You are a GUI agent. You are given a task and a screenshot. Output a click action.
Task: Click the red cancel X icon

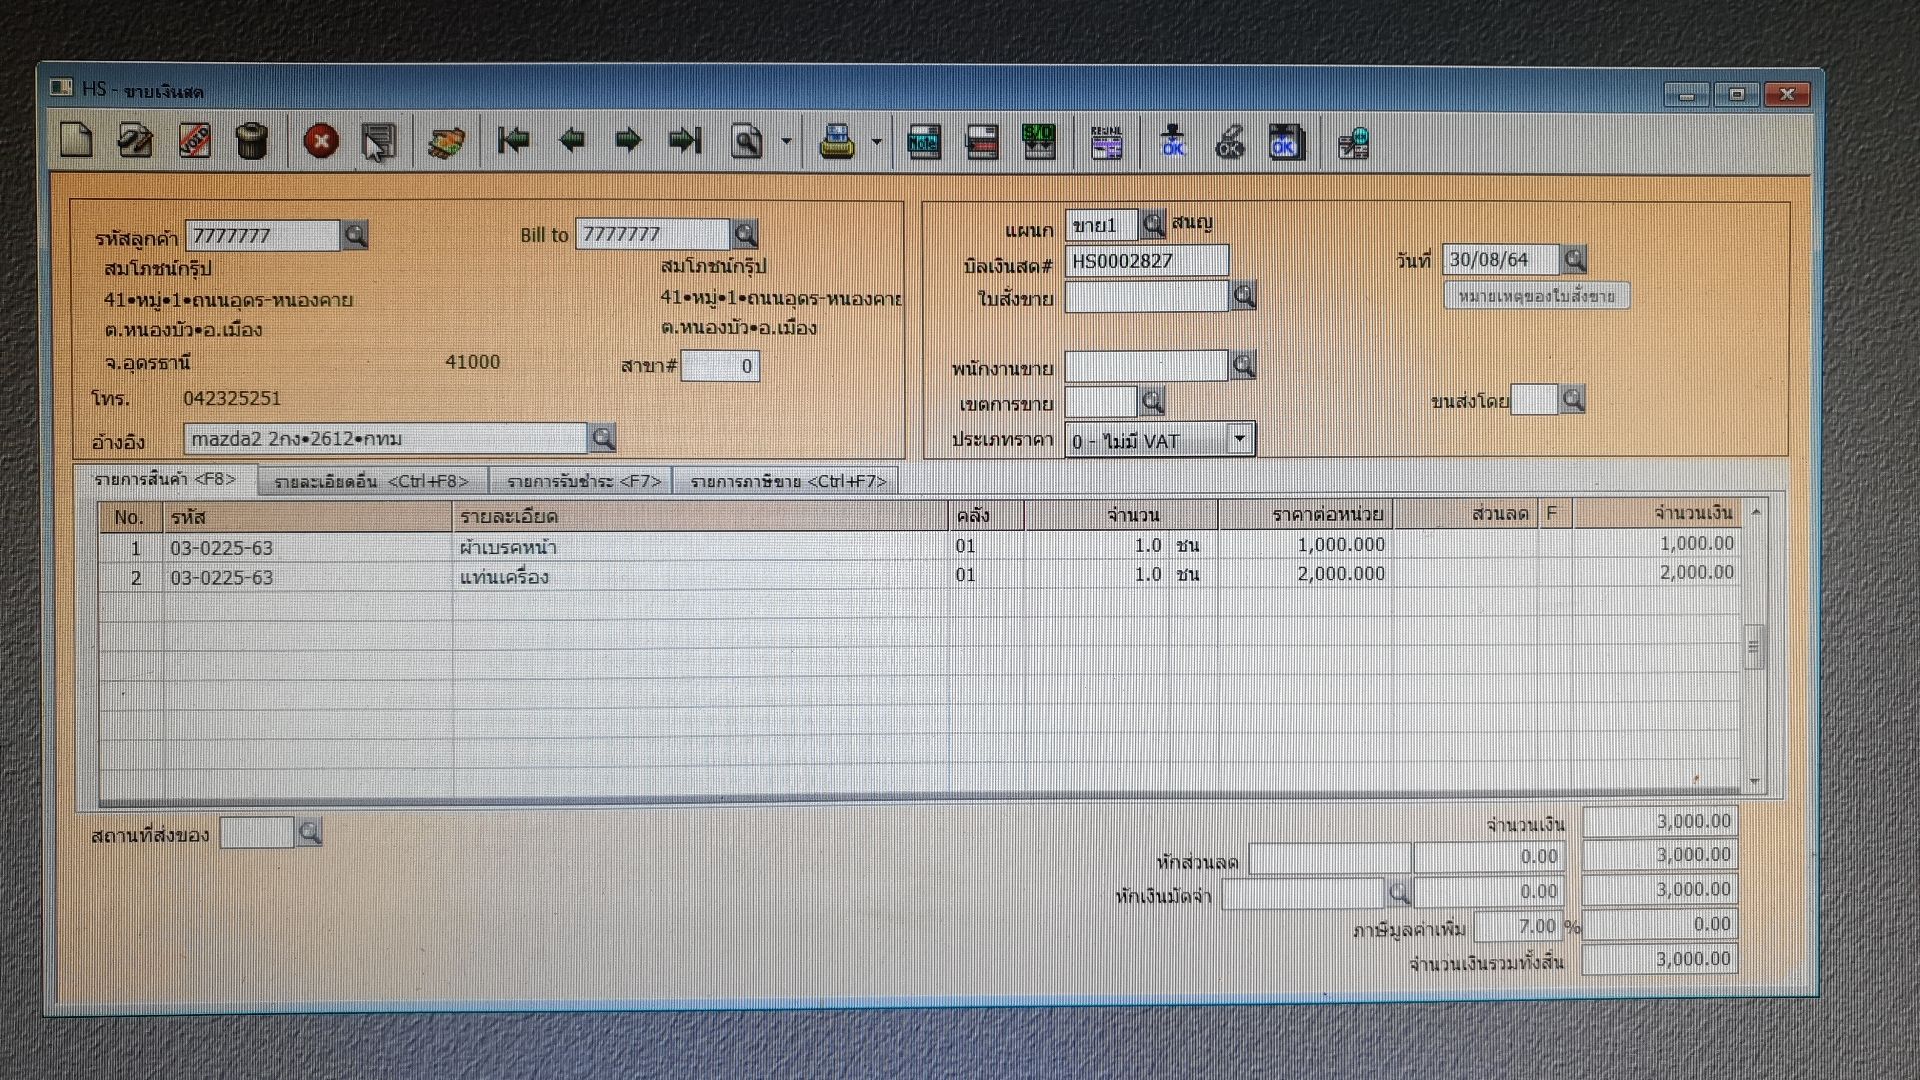pos(321,141)
